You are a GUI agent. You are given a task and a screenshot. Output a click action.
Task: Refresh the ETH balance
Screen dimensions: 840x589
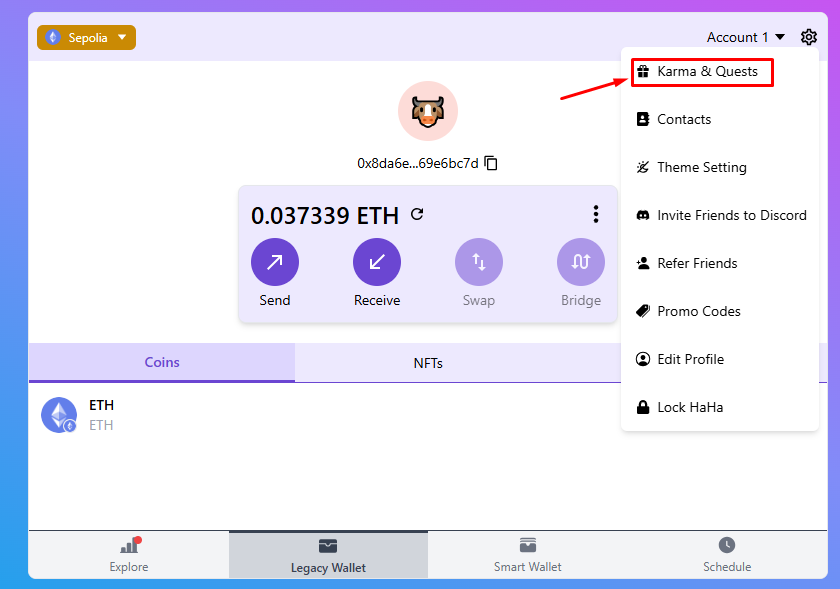coord(417,214)
